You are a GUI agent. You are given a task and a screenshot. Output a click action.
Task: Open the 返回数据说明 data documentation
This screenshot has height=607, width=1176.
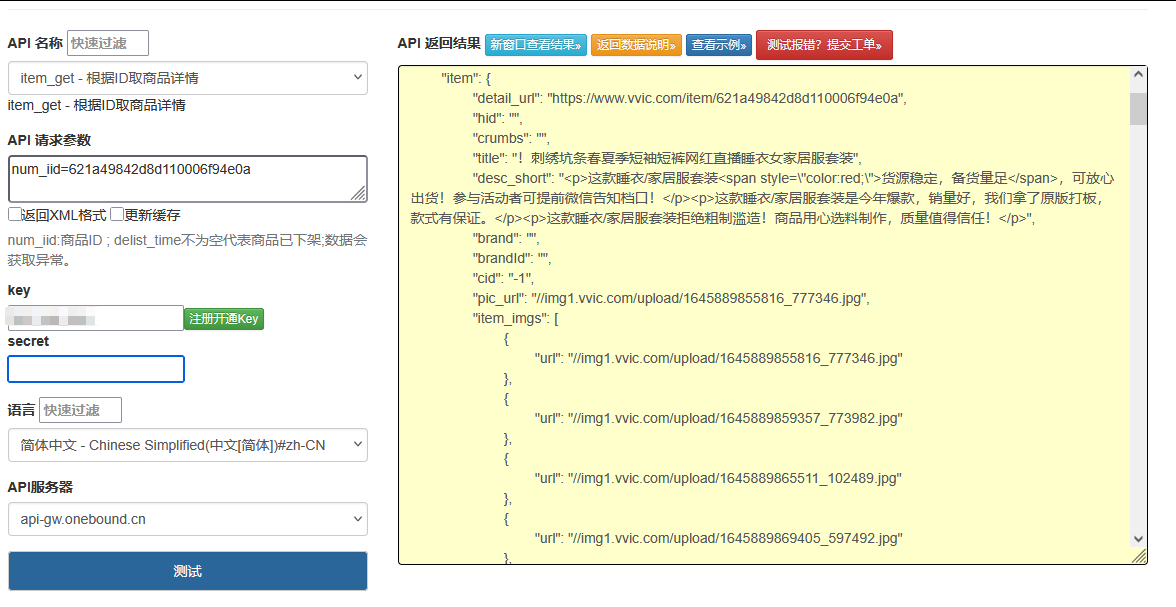click(638, 44)
